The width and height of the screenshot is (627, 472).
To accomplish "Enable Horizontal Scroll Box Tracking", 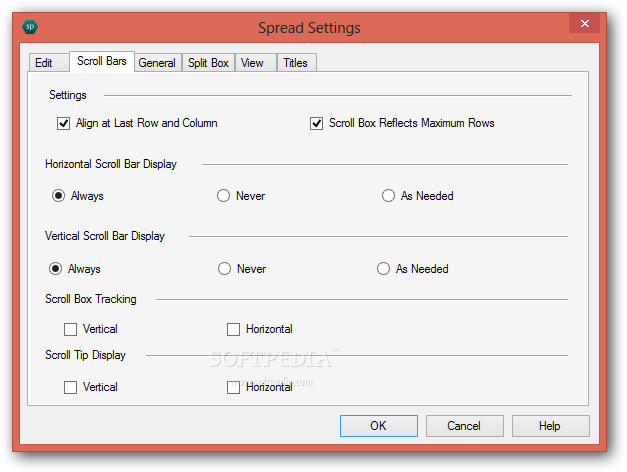I will coord(234,329).
